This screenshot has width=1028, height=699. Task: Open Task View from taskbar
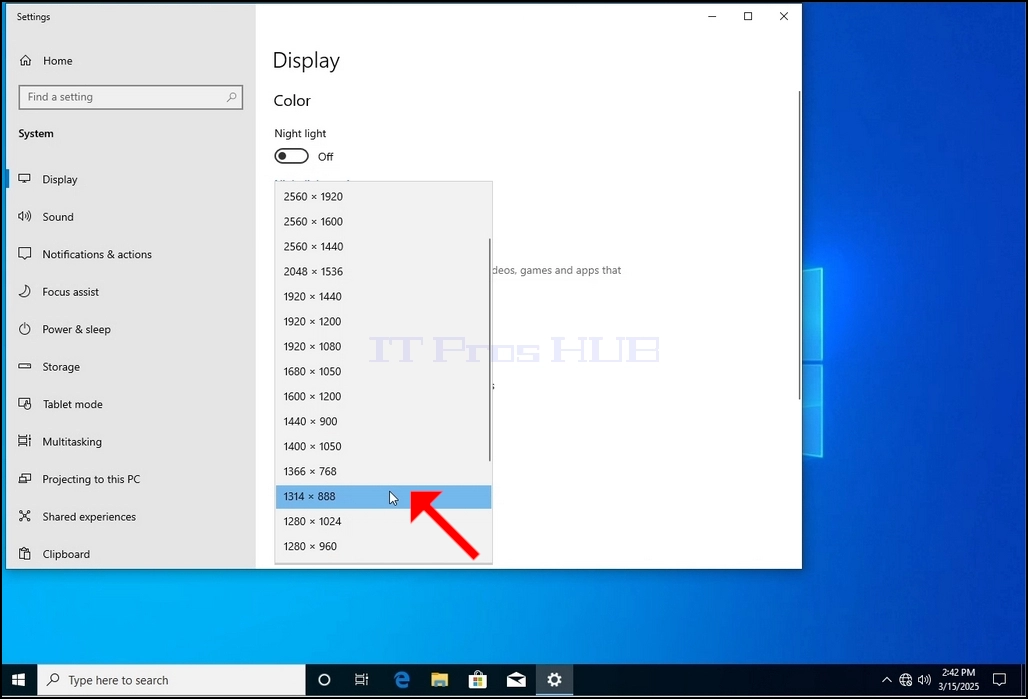(x=362, y=680)
